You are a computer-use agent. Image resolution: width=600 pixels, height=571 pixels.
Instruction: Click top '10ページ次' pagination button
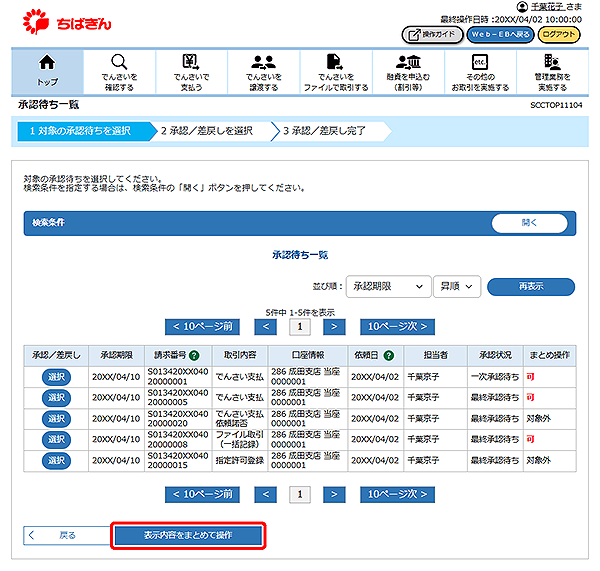[x=397, y=327]
